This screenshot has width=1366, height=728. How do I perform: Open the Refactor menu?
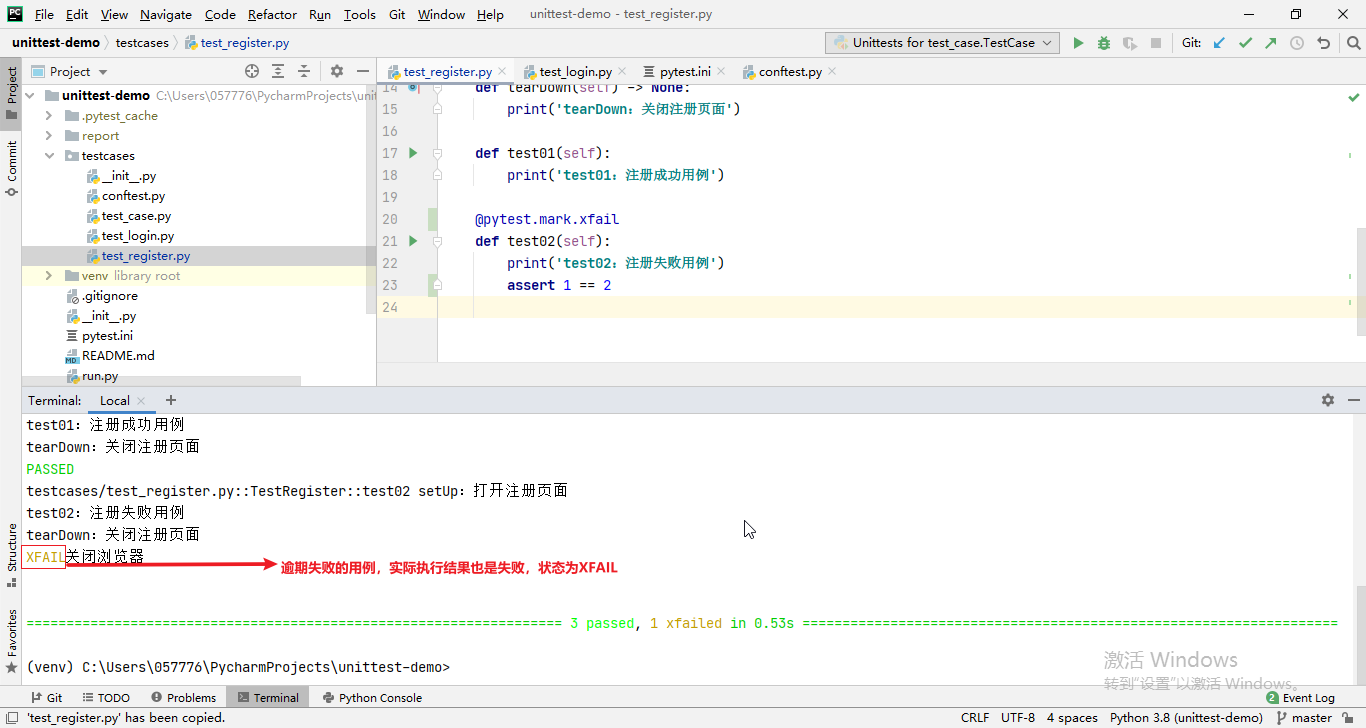tap(270, 14)
